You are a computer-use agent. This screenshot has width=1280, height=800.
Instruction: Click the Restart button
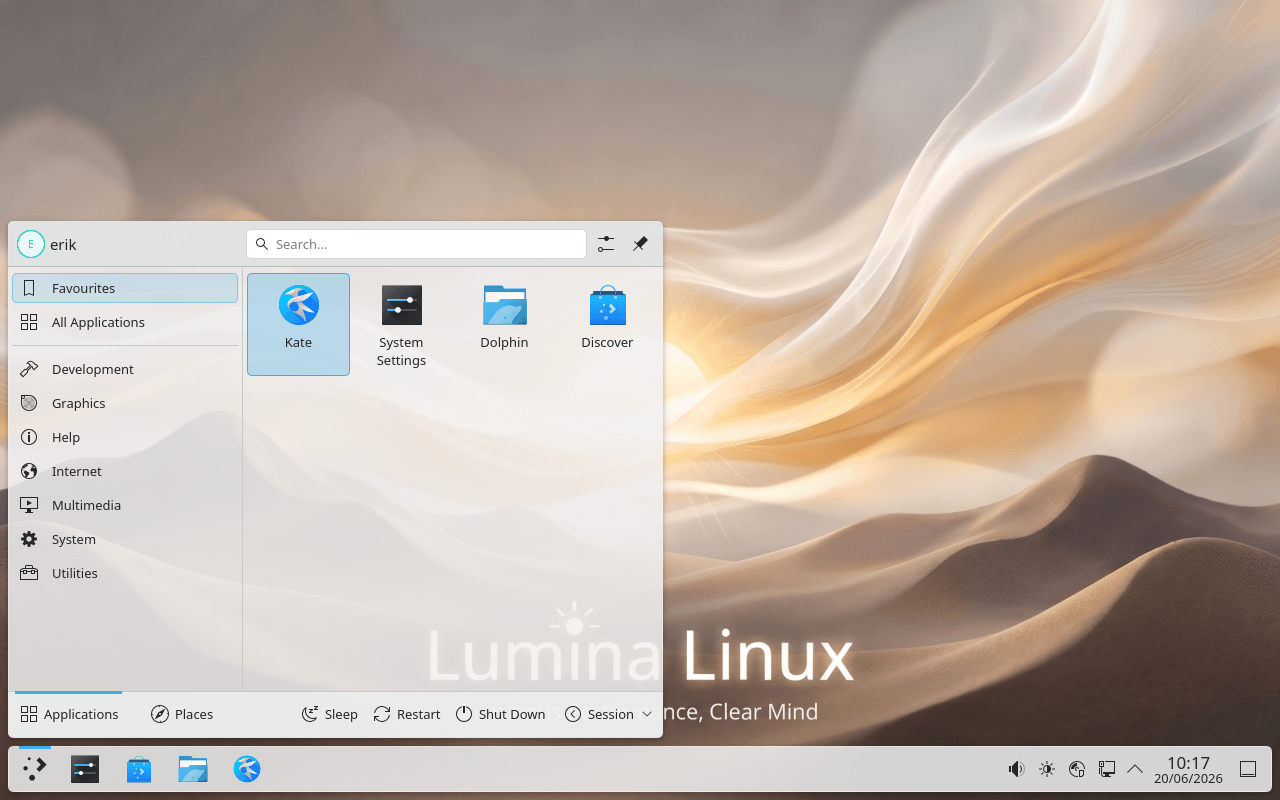(x=407, y=714)
